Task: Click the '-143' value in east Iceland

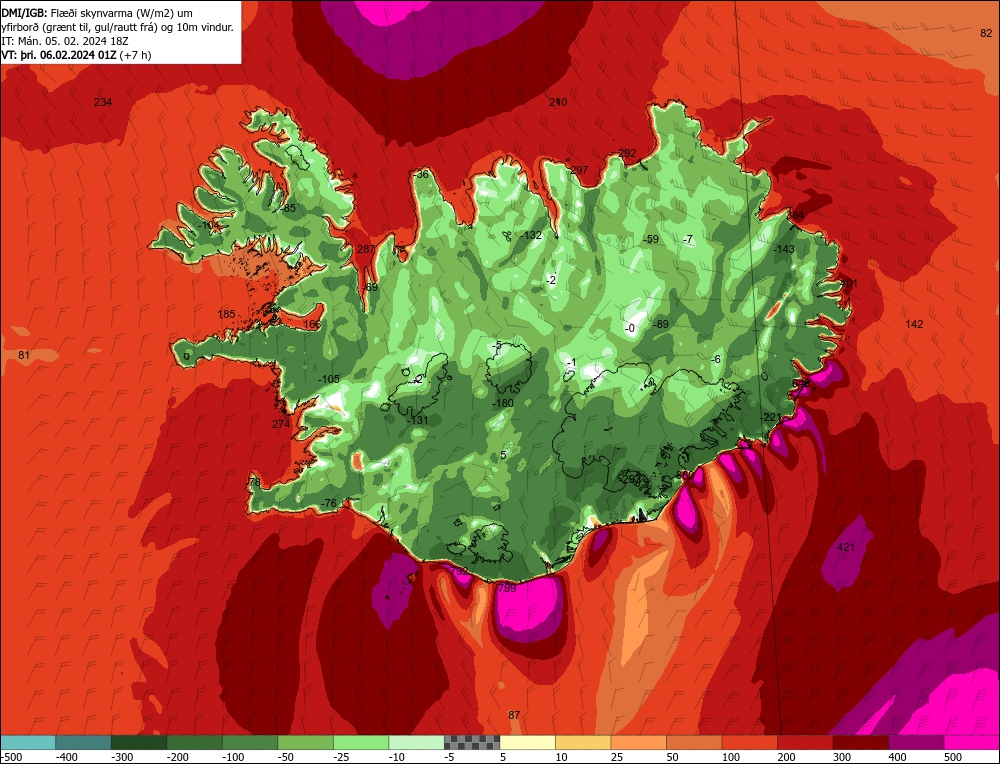Action: 783,249
